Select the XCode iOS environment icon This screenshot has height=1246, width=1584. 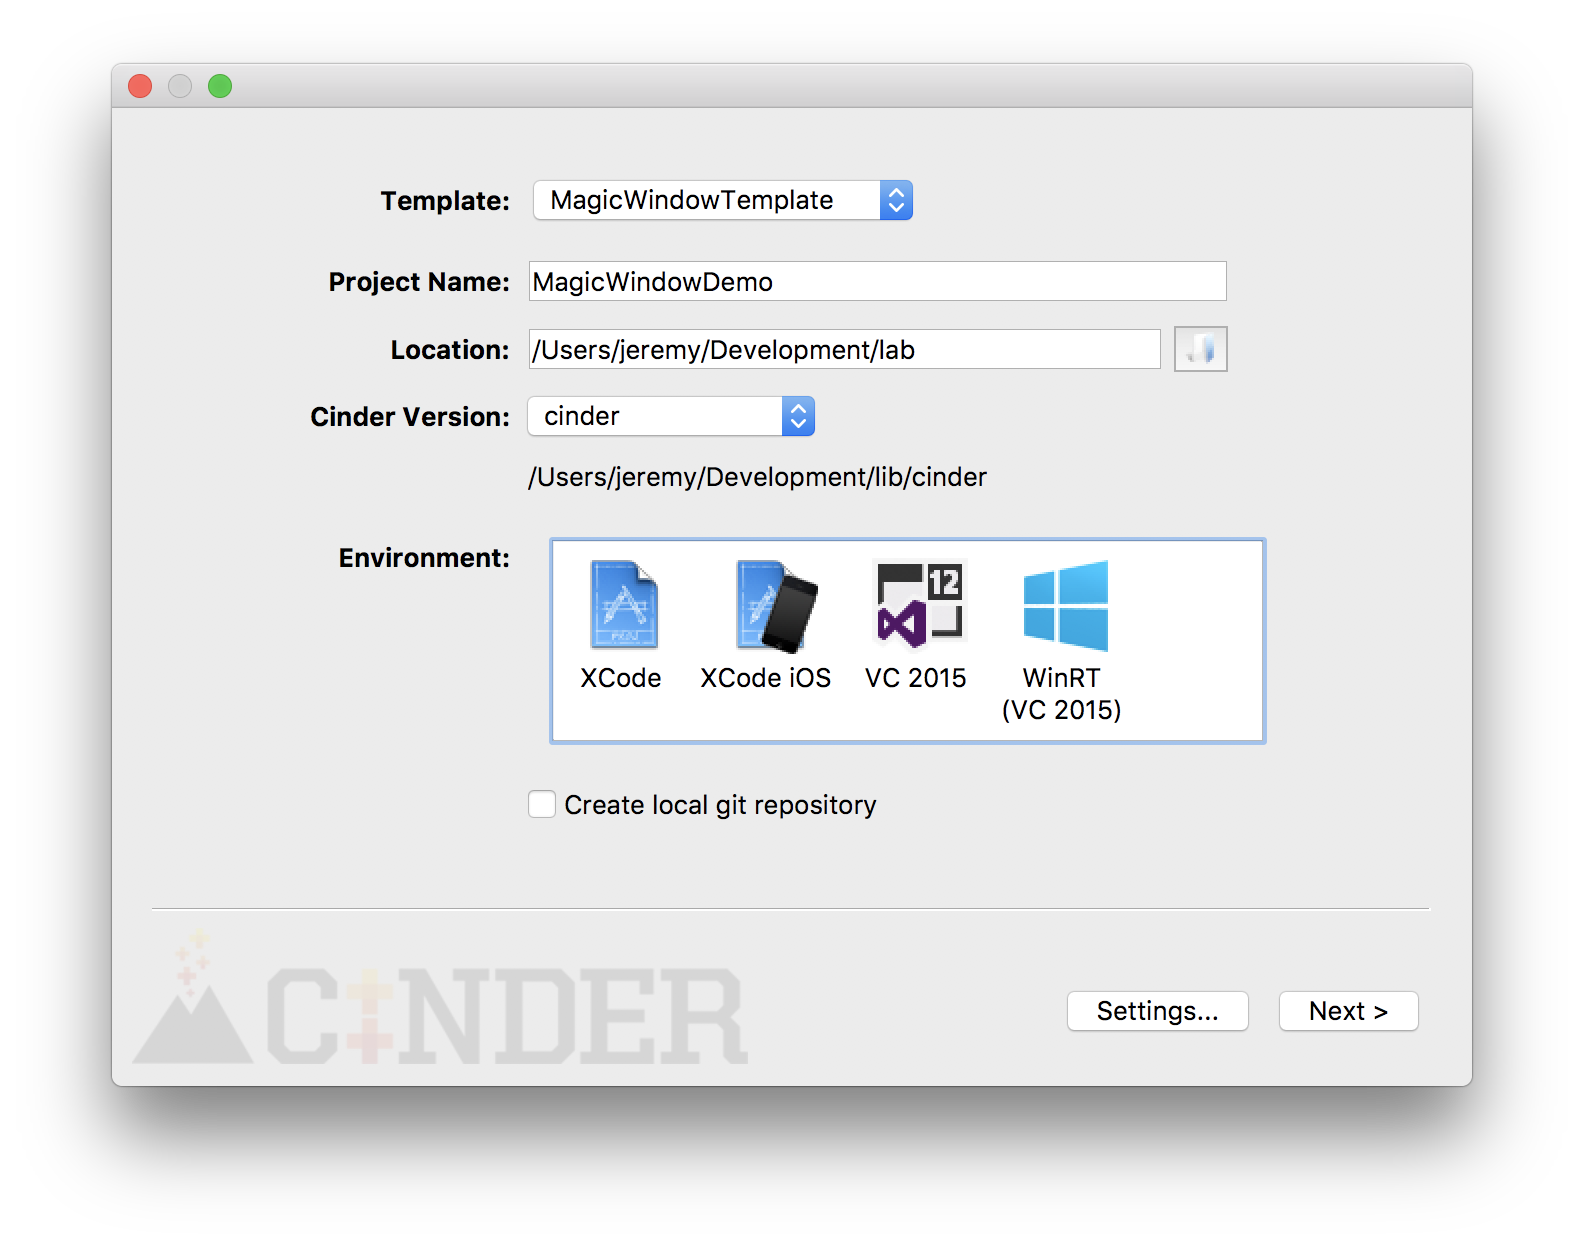point(777,606)
